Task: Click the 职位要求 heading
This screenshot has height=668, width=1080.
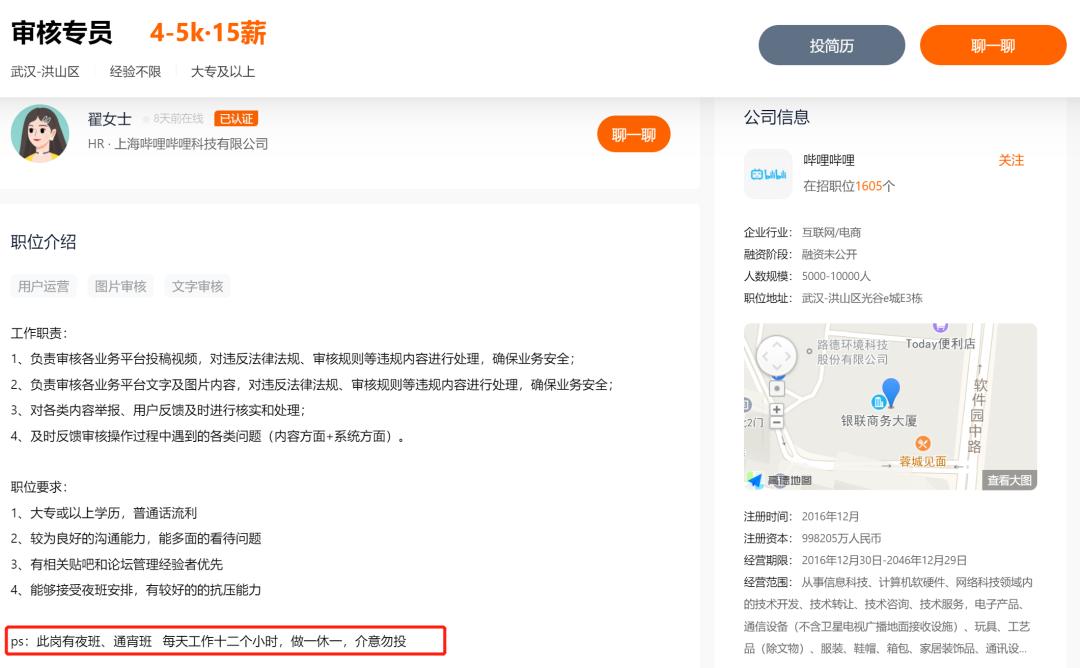Action: coord(39,487)
